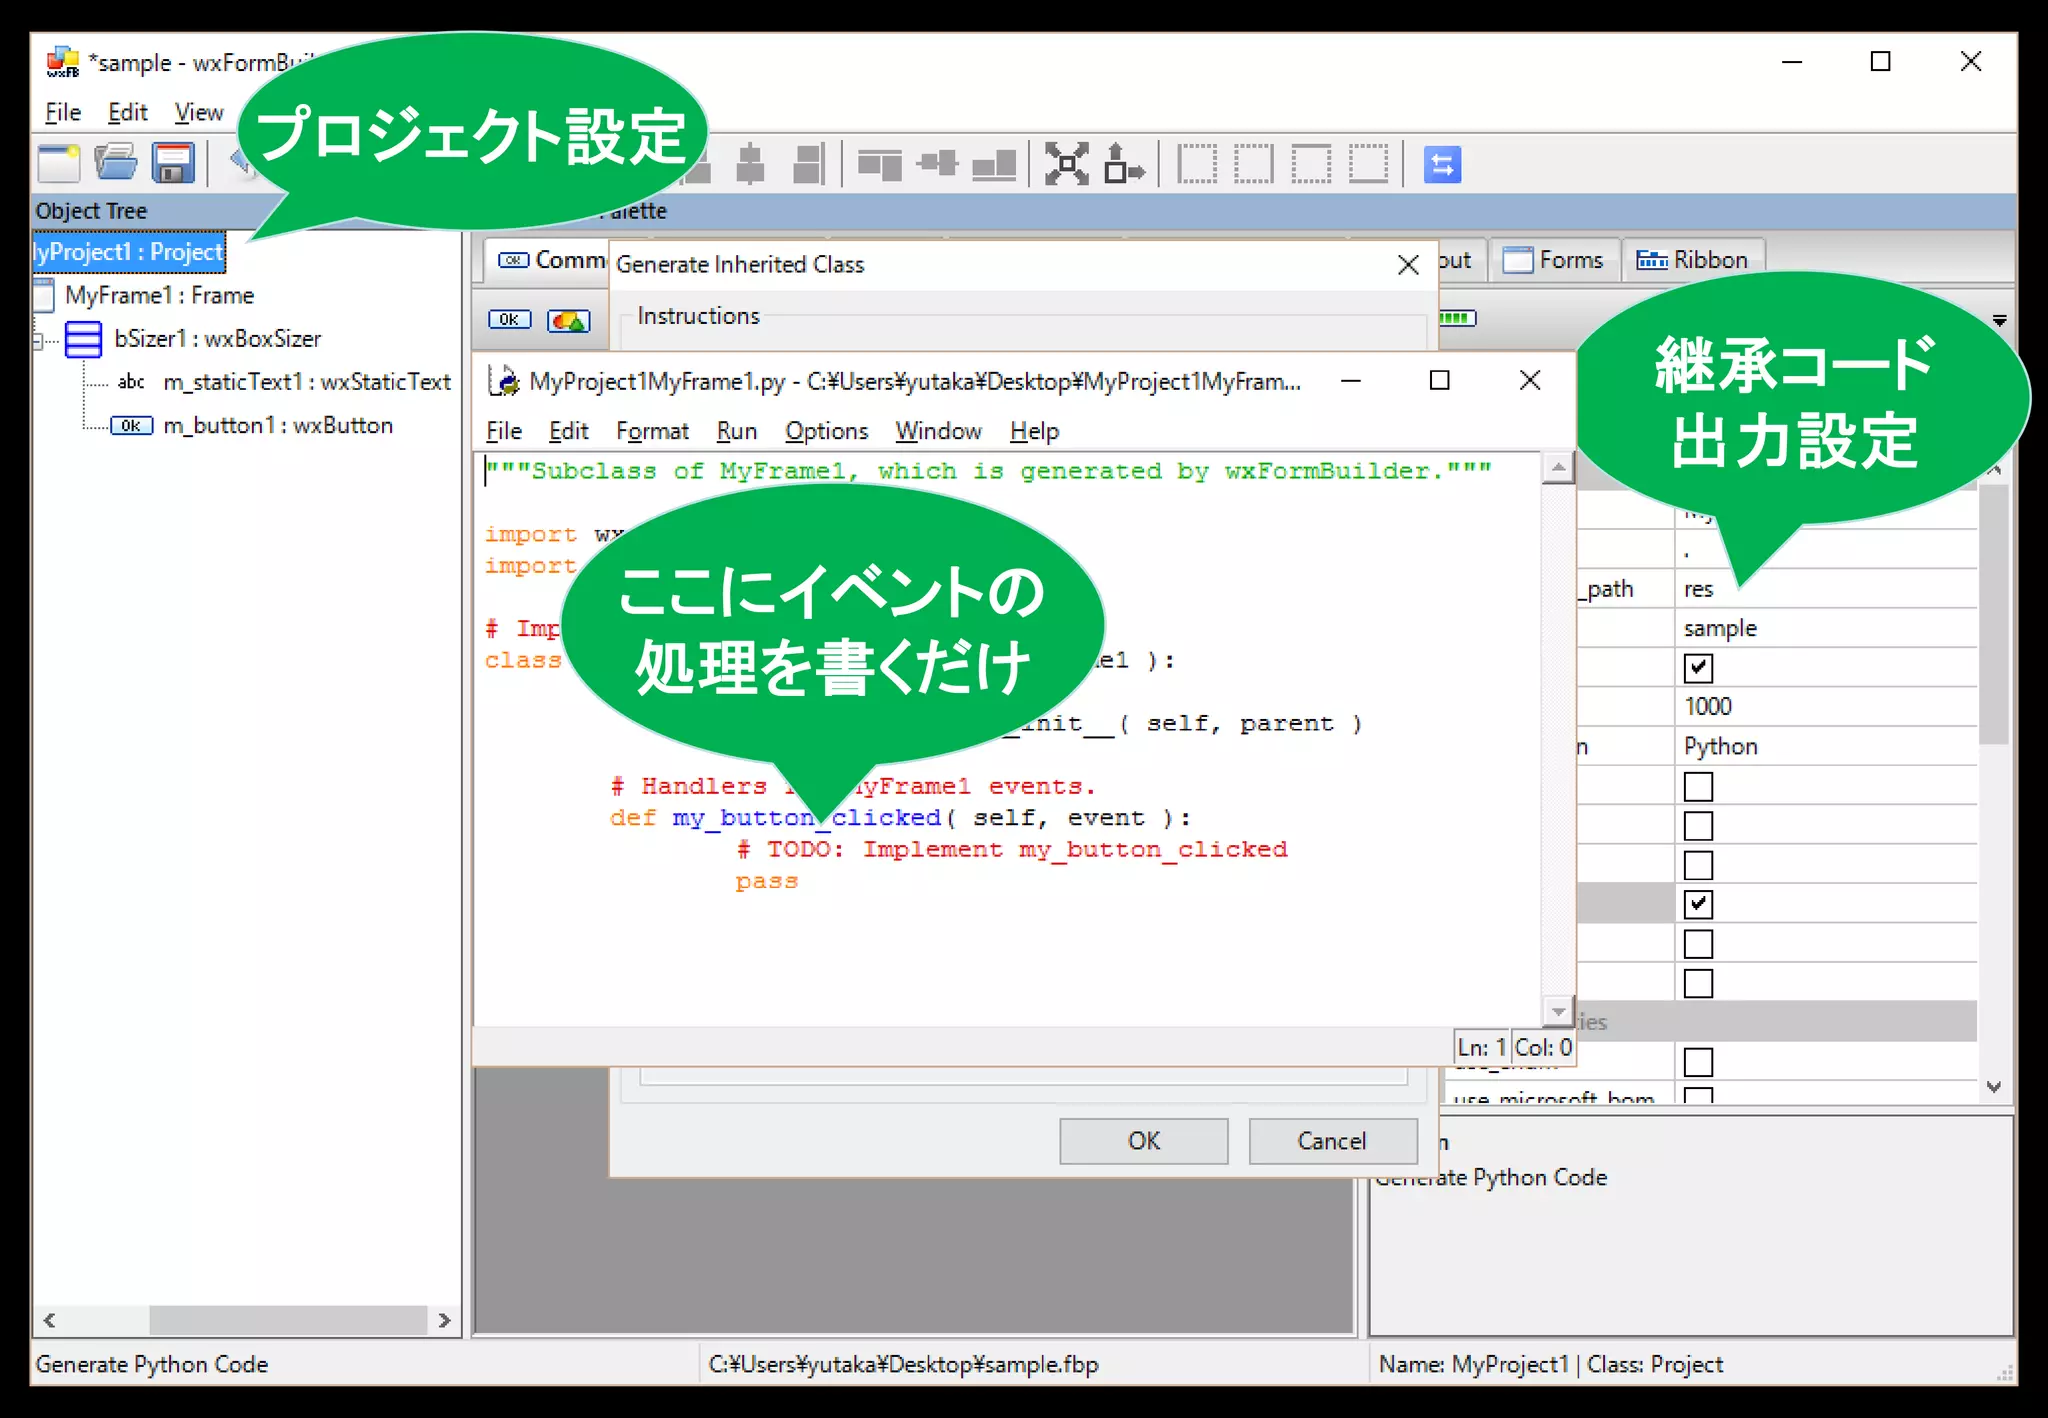Viewport: 2048px width, 1418px height.
Task: Save project with the floppy disk icon
Action: click(173, 164)
